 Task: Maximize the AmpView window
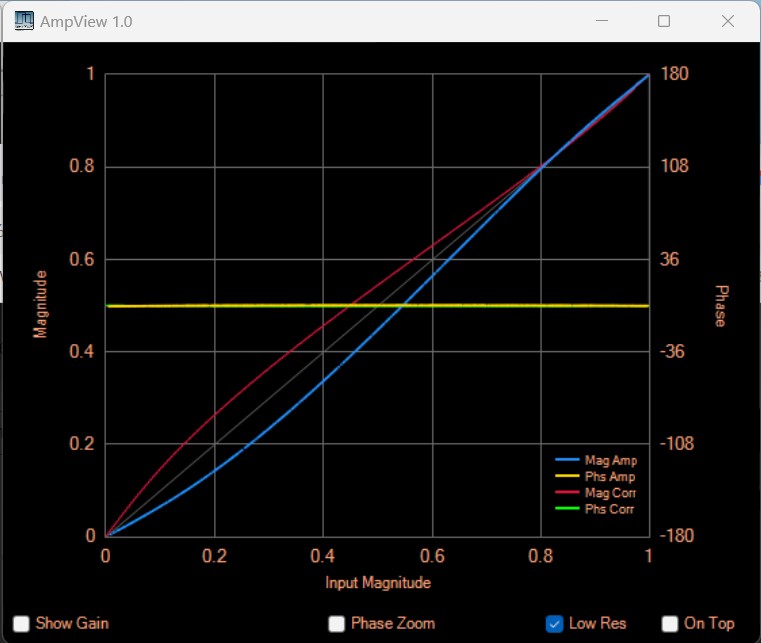coord(664,21)
